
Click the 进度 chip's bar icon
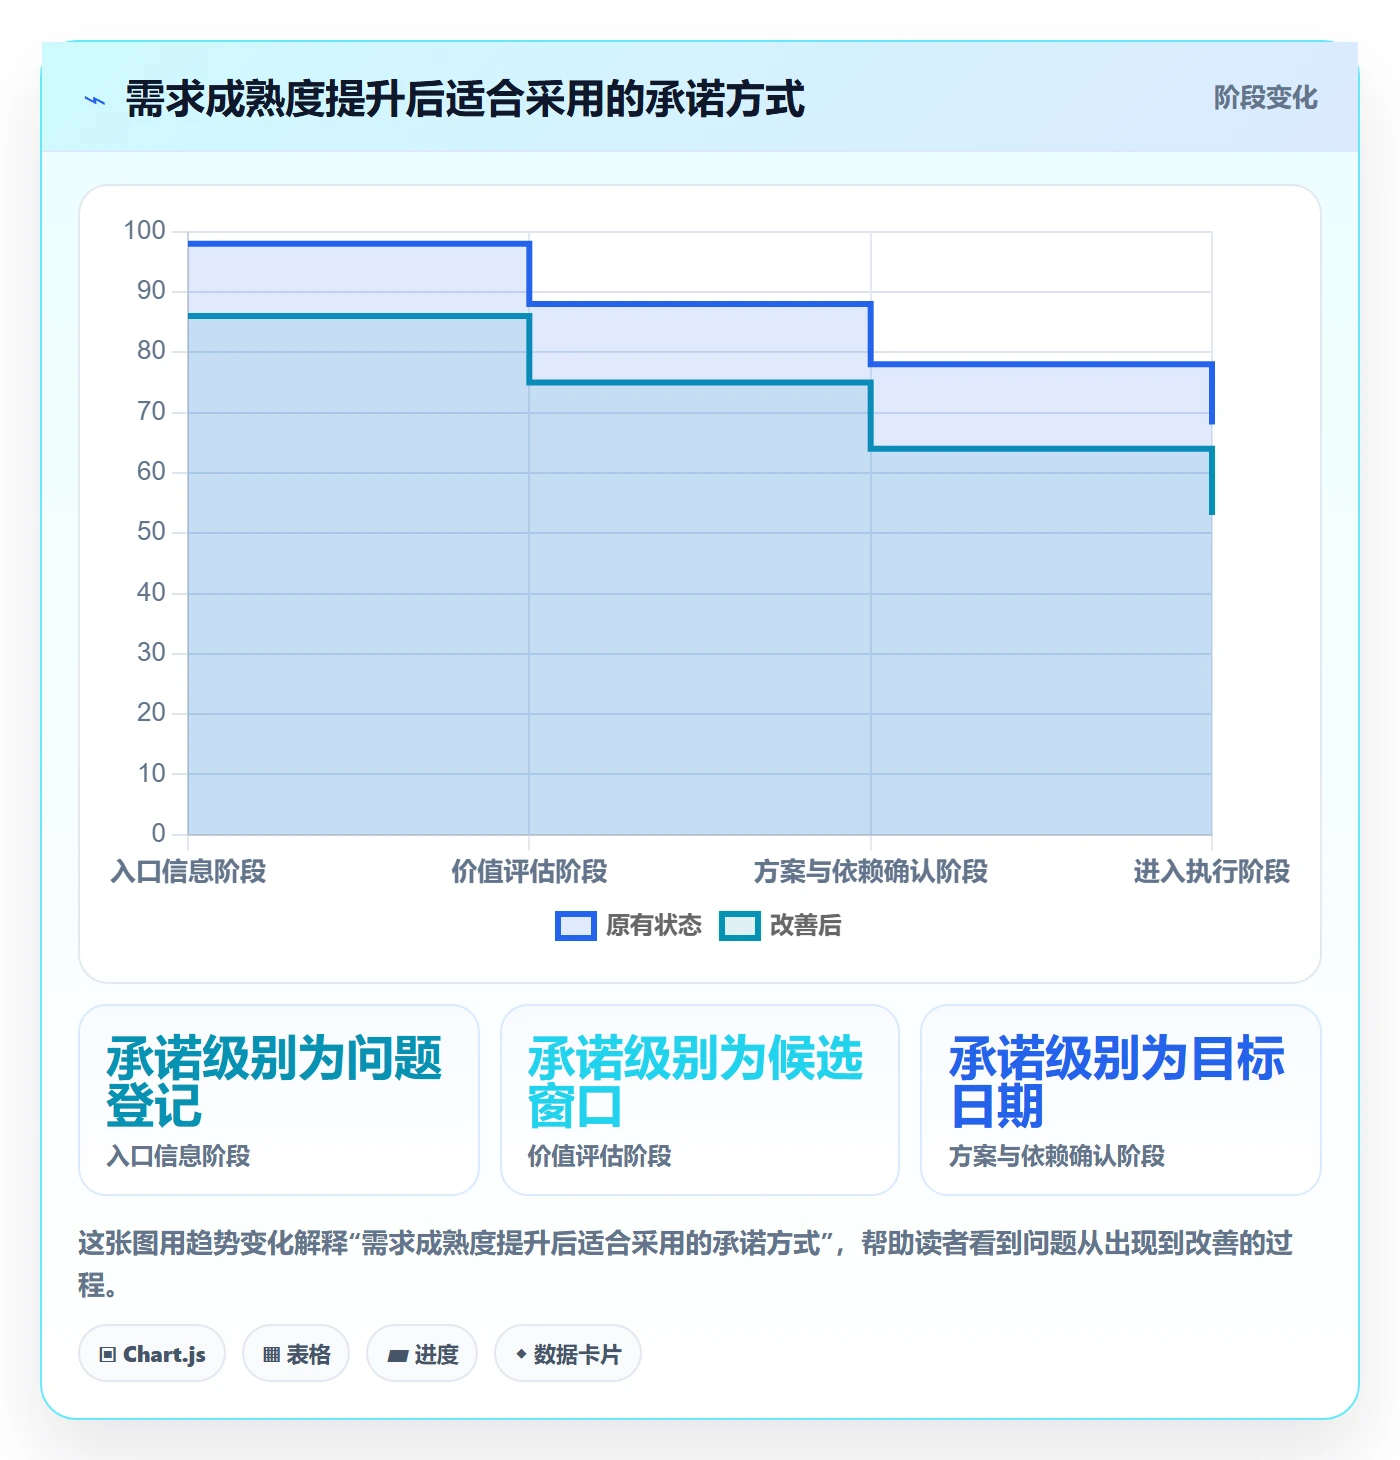tap(398, 1356)
